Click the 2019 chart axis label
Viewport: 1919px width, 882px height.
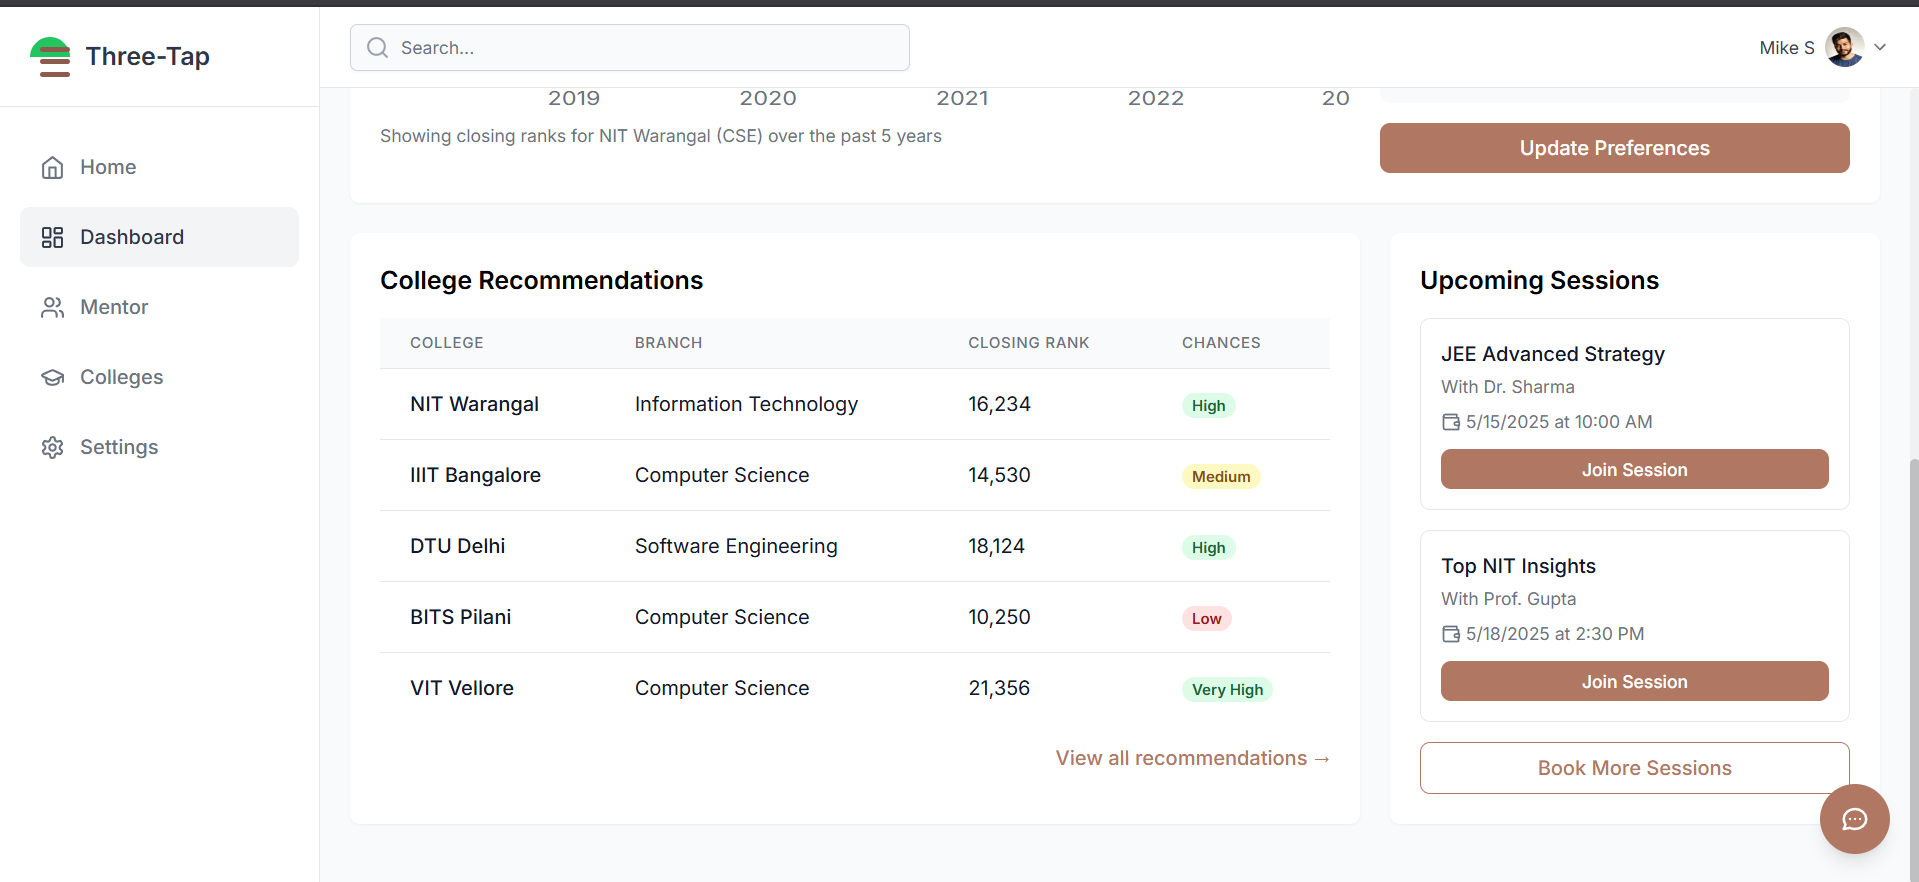coord(574,98)
